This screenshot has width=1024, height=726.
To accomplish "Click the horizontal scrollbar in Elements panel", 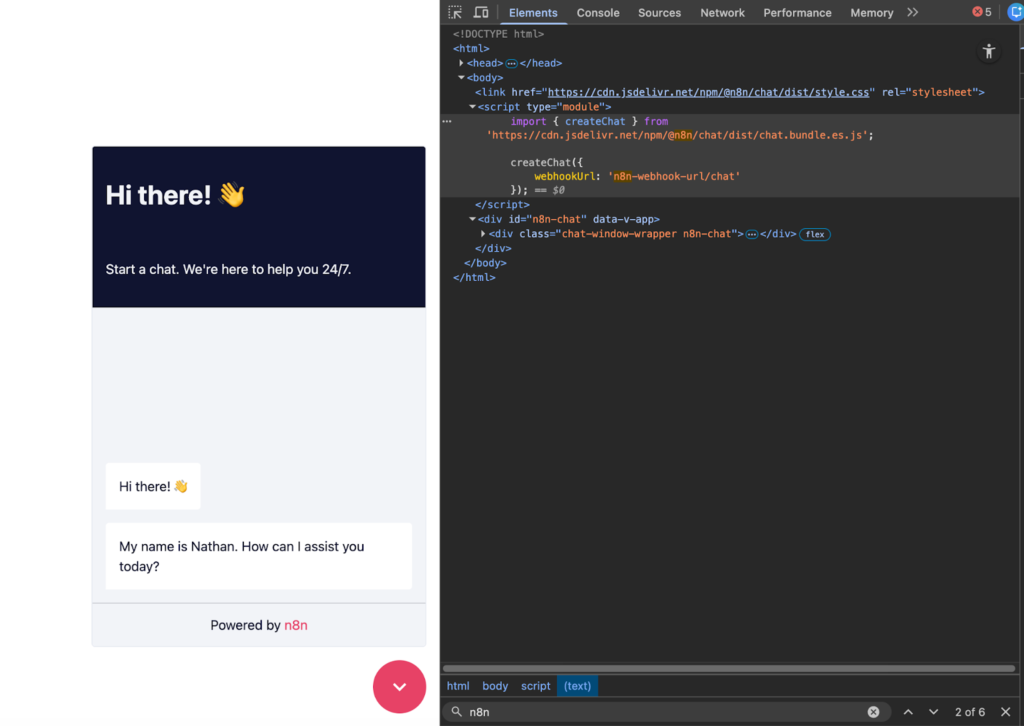I will coord(728,668).
